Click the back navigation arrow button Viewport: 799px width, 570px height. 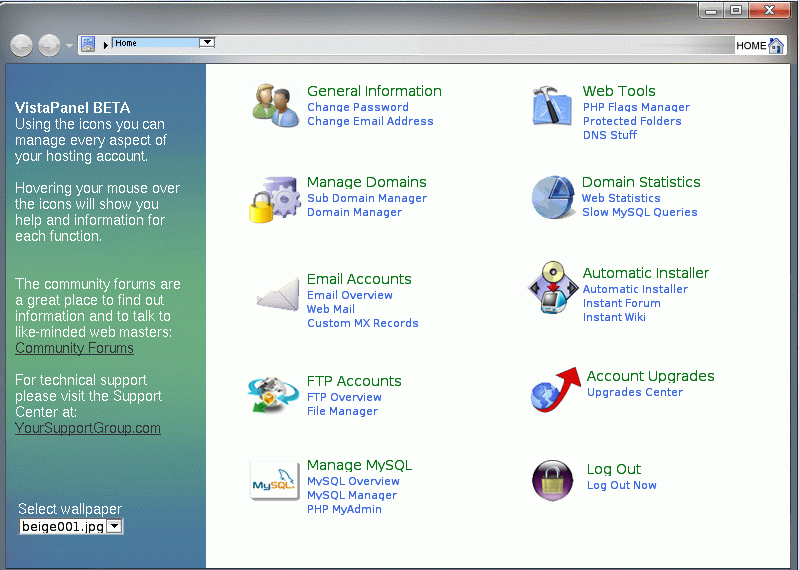tap(21, 46)
